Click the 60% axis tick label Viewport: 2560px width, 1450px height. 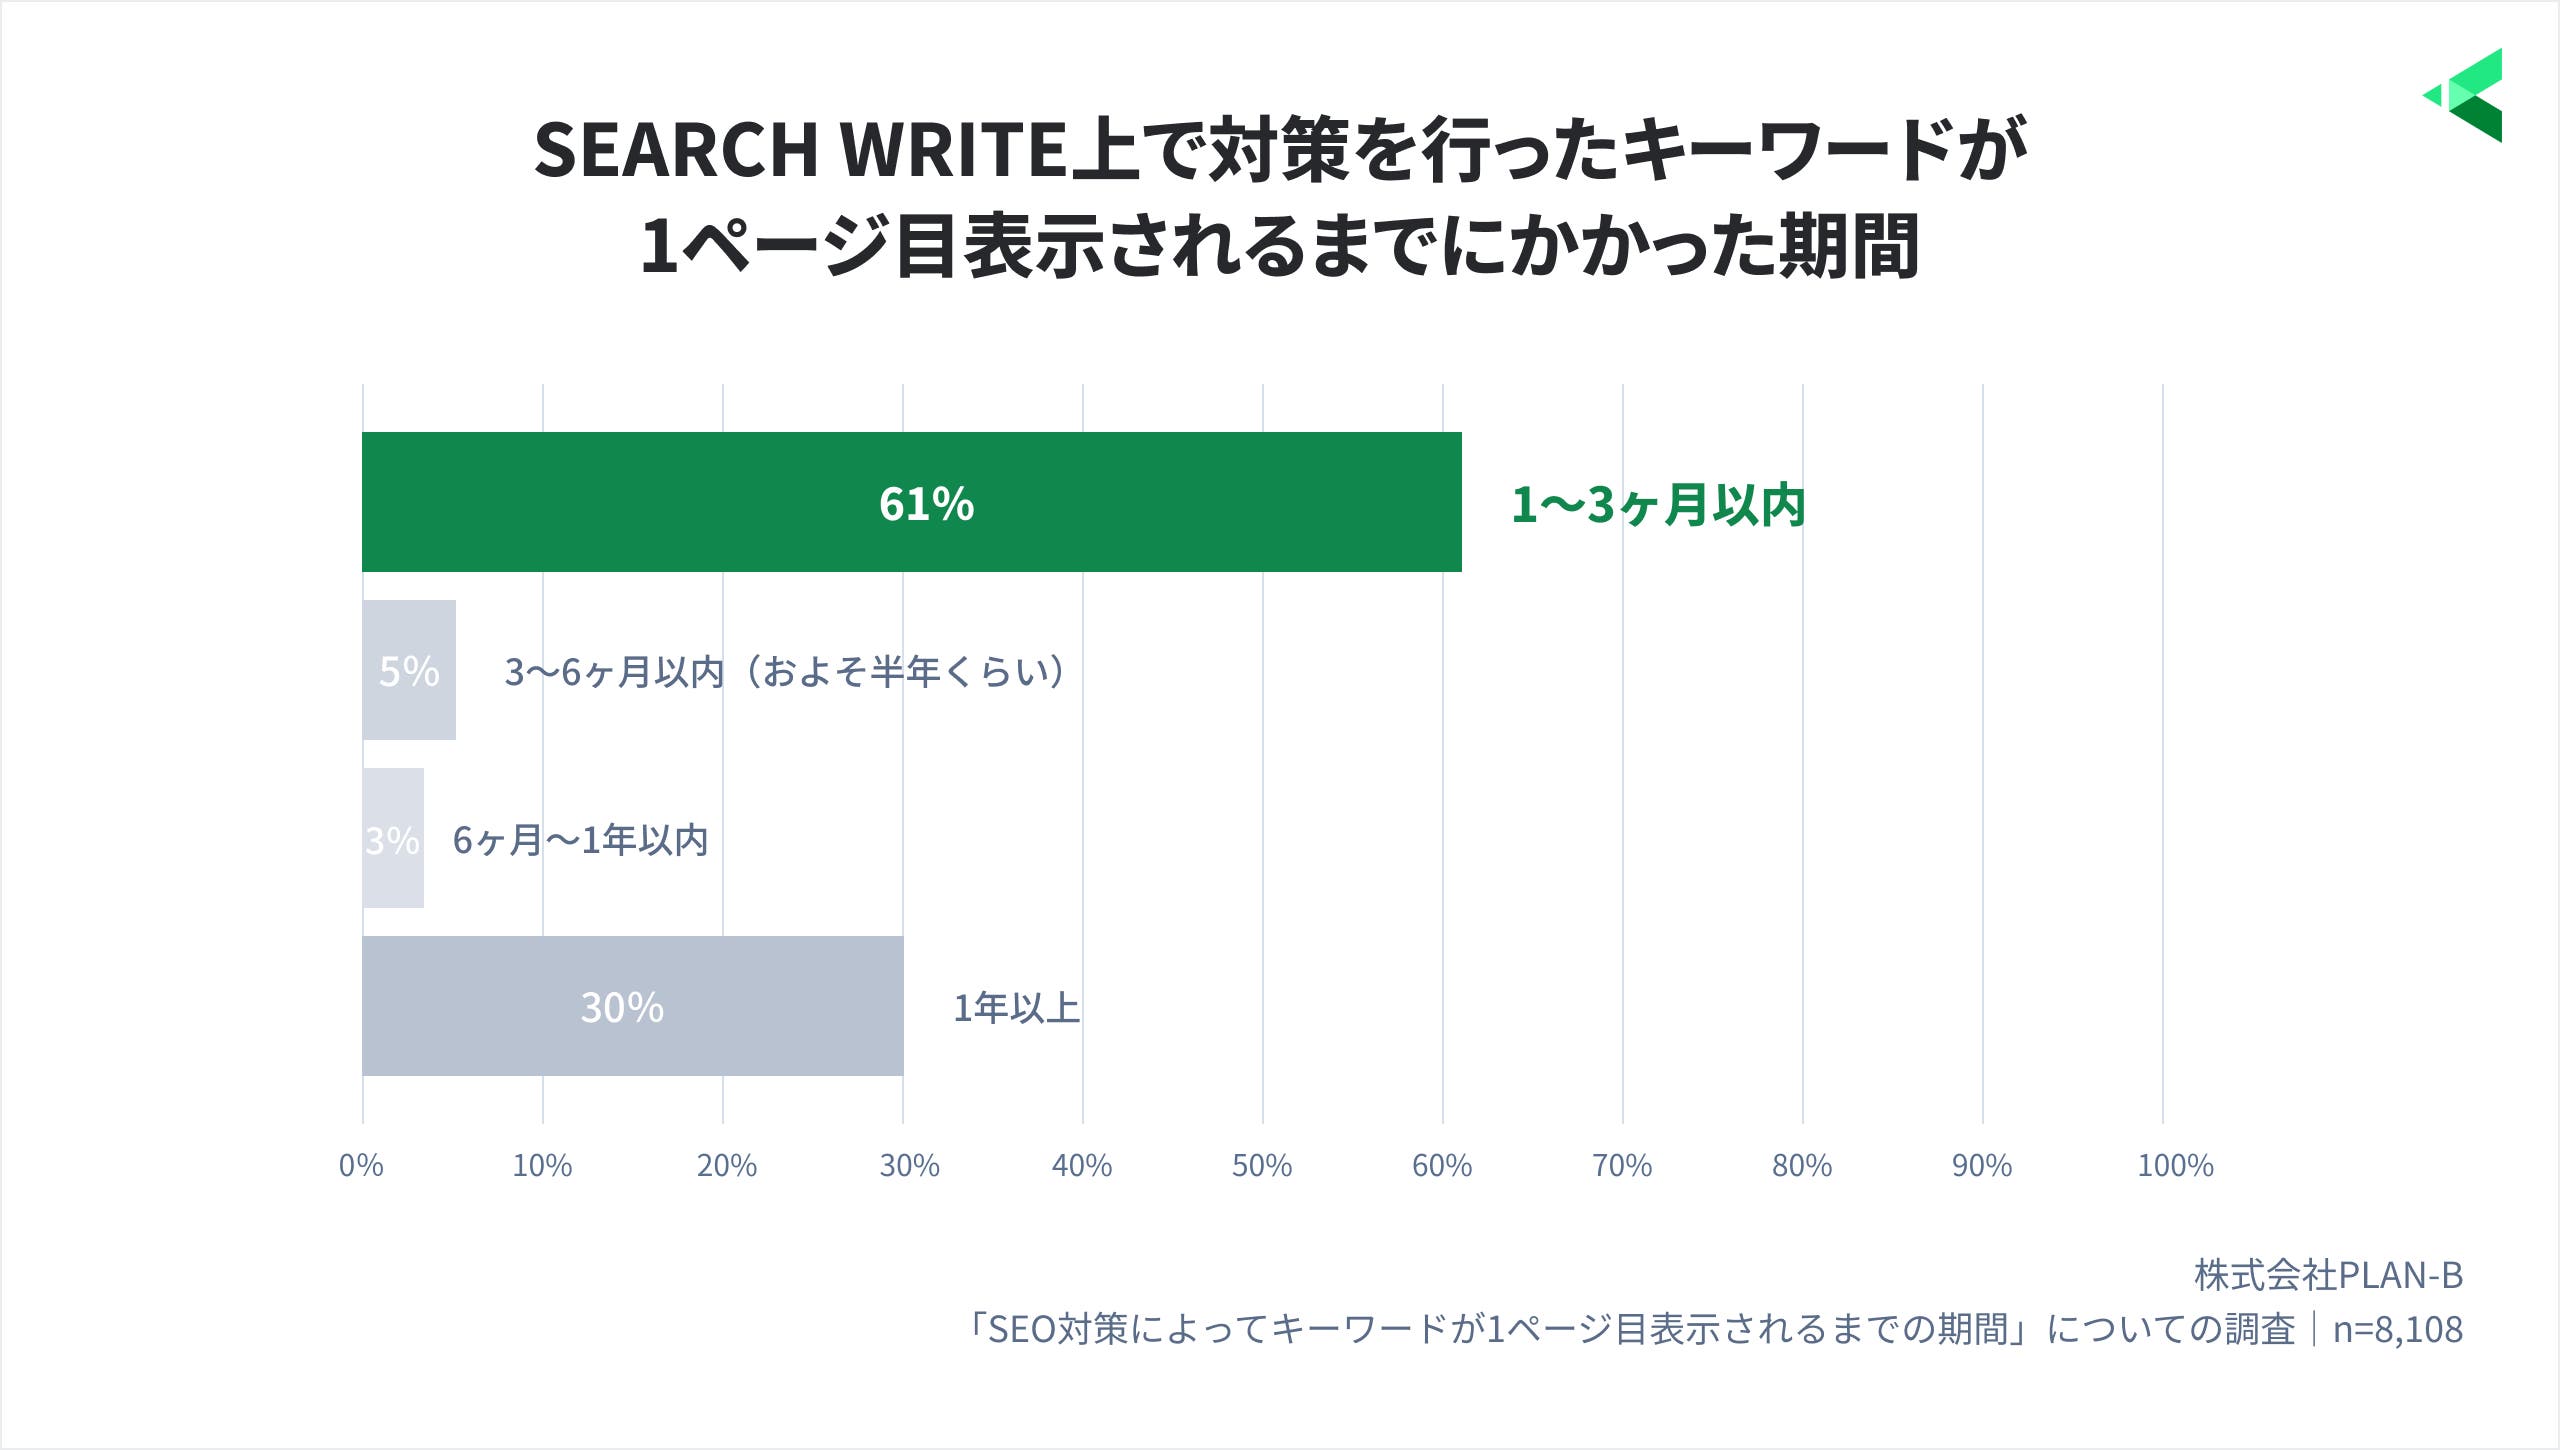pyautogui.click(x=1442, y=1165)
